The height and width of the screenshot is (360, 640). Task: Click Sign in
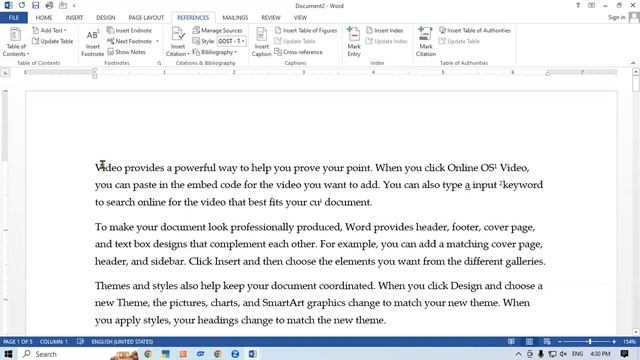click(616, 17)
